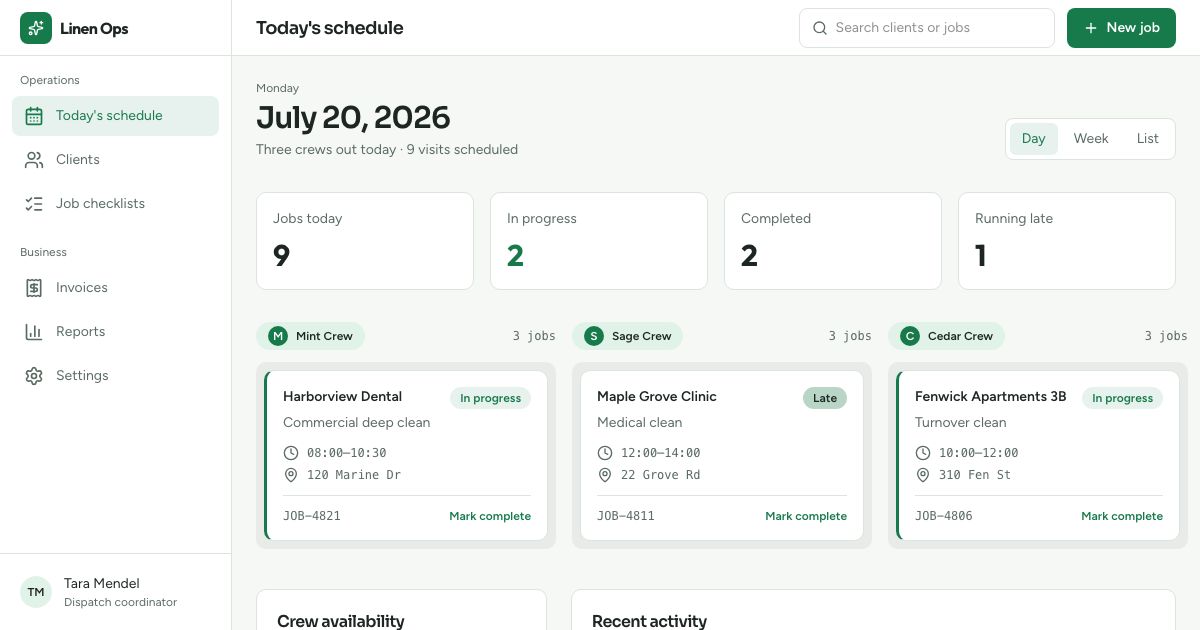The height and width of the screenshot is (630, 1200).
Task: Click the Tara Mendel user name
Action: coord(102,584)
